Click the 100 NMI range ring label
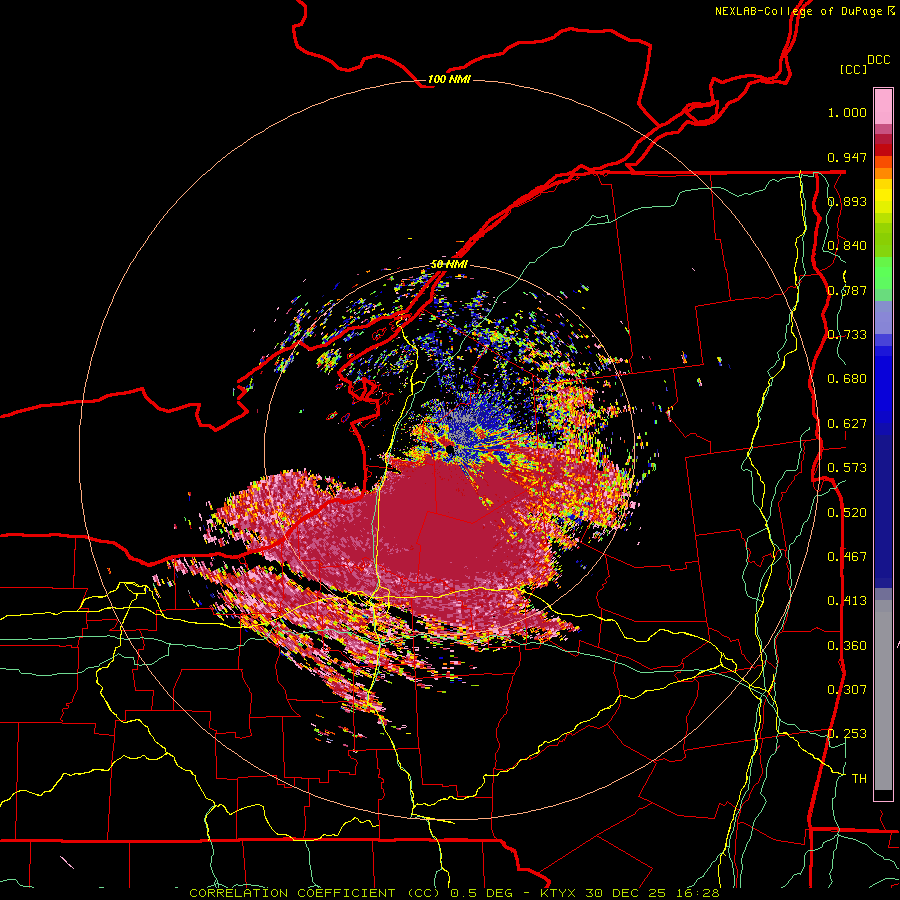900x900 pixels. click(x=449, y=79)
